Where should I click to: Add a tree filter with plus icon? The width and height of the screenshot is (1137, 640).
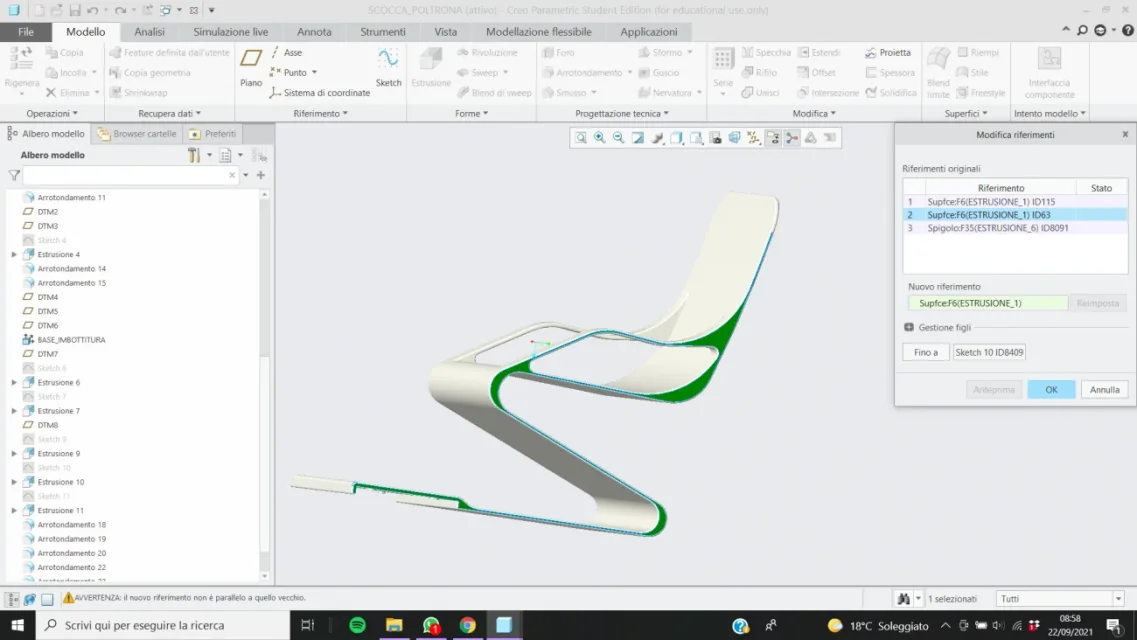[260, 175]
